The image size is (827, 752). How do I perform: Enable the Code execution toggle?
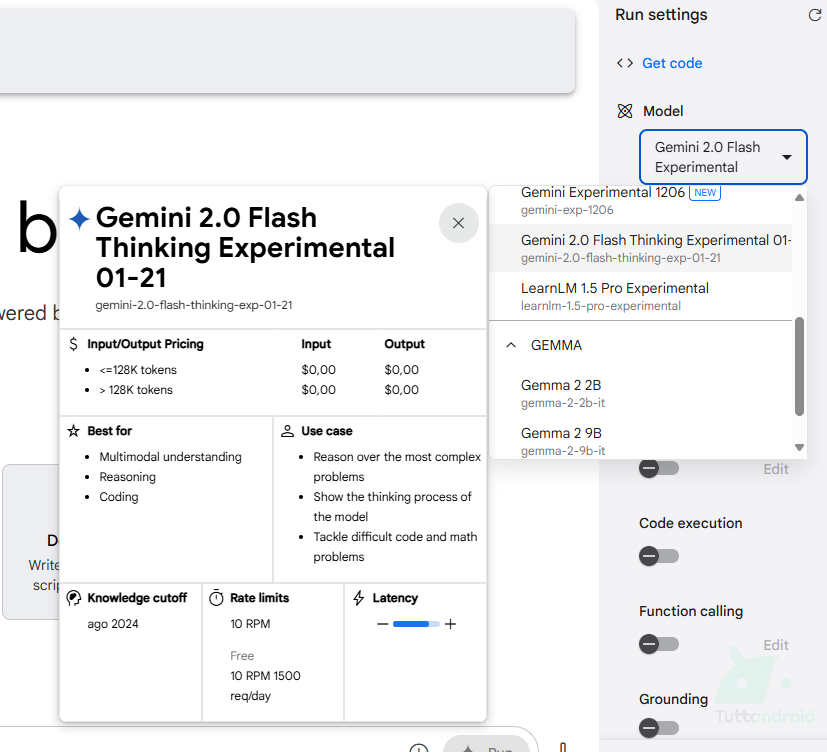tap(659, 556)
